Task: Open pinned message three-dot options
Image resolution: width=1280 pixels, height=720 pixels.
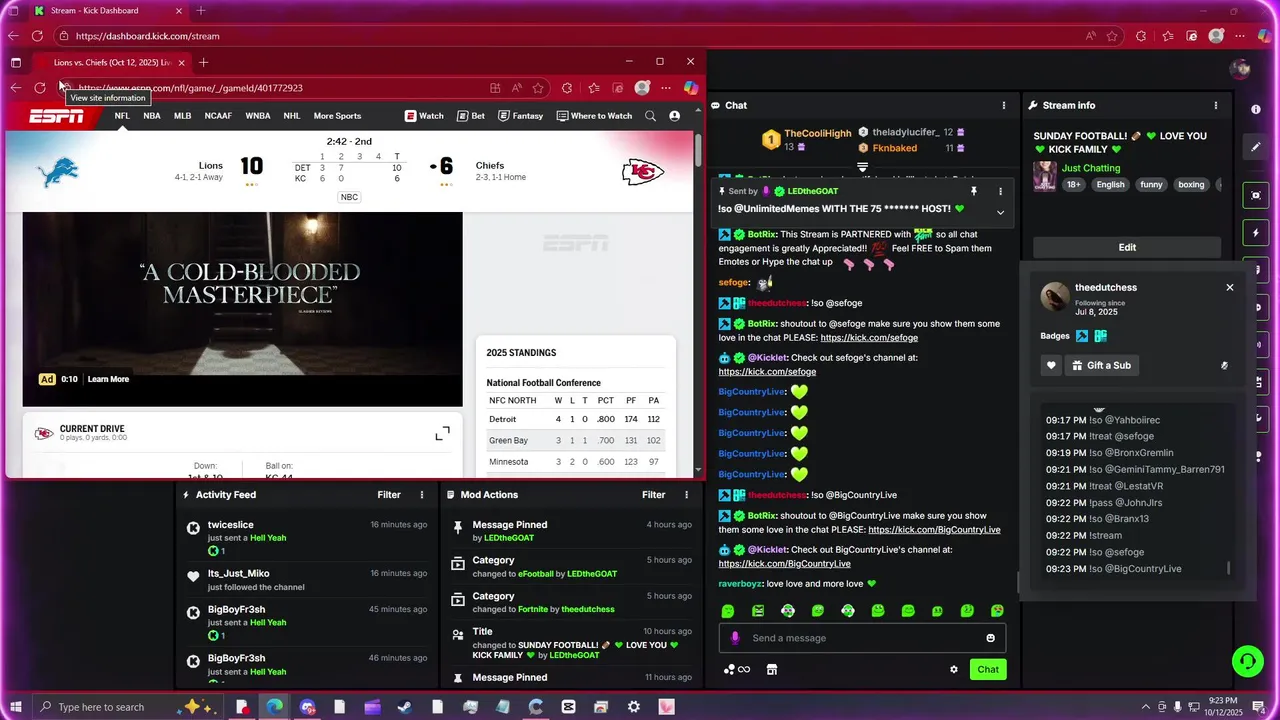Action: tap(1000, 191)
